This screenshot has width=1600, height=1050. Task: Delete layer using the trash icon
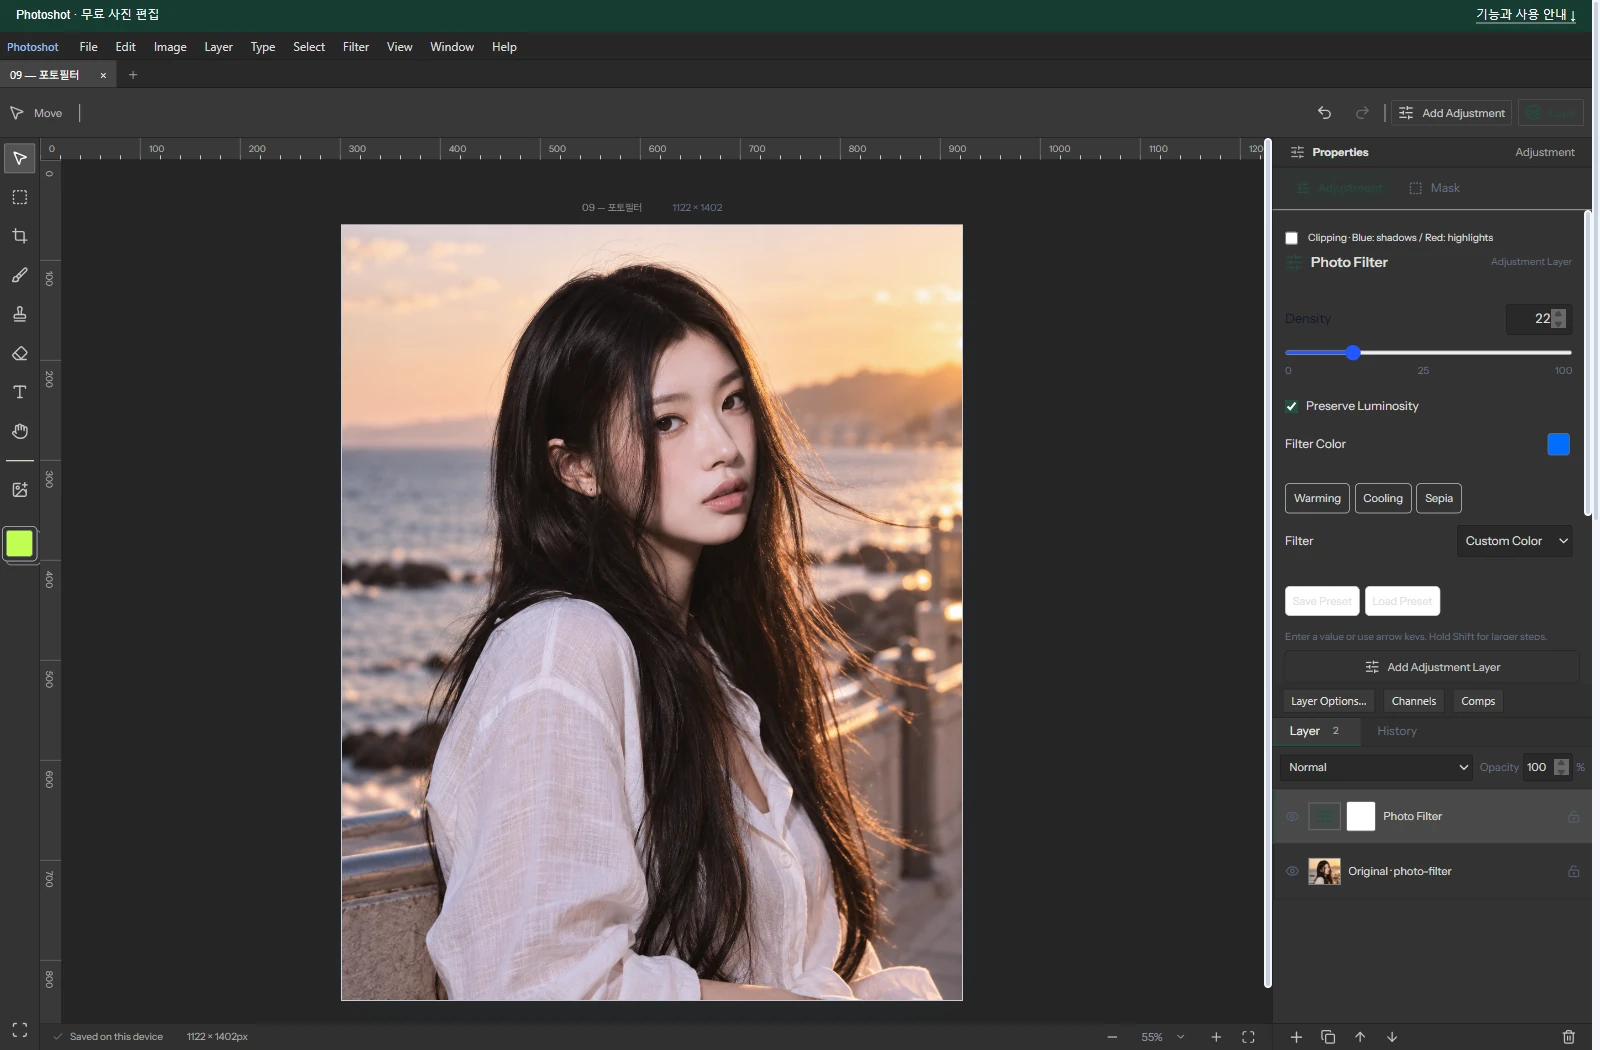click(1568, 1037)
